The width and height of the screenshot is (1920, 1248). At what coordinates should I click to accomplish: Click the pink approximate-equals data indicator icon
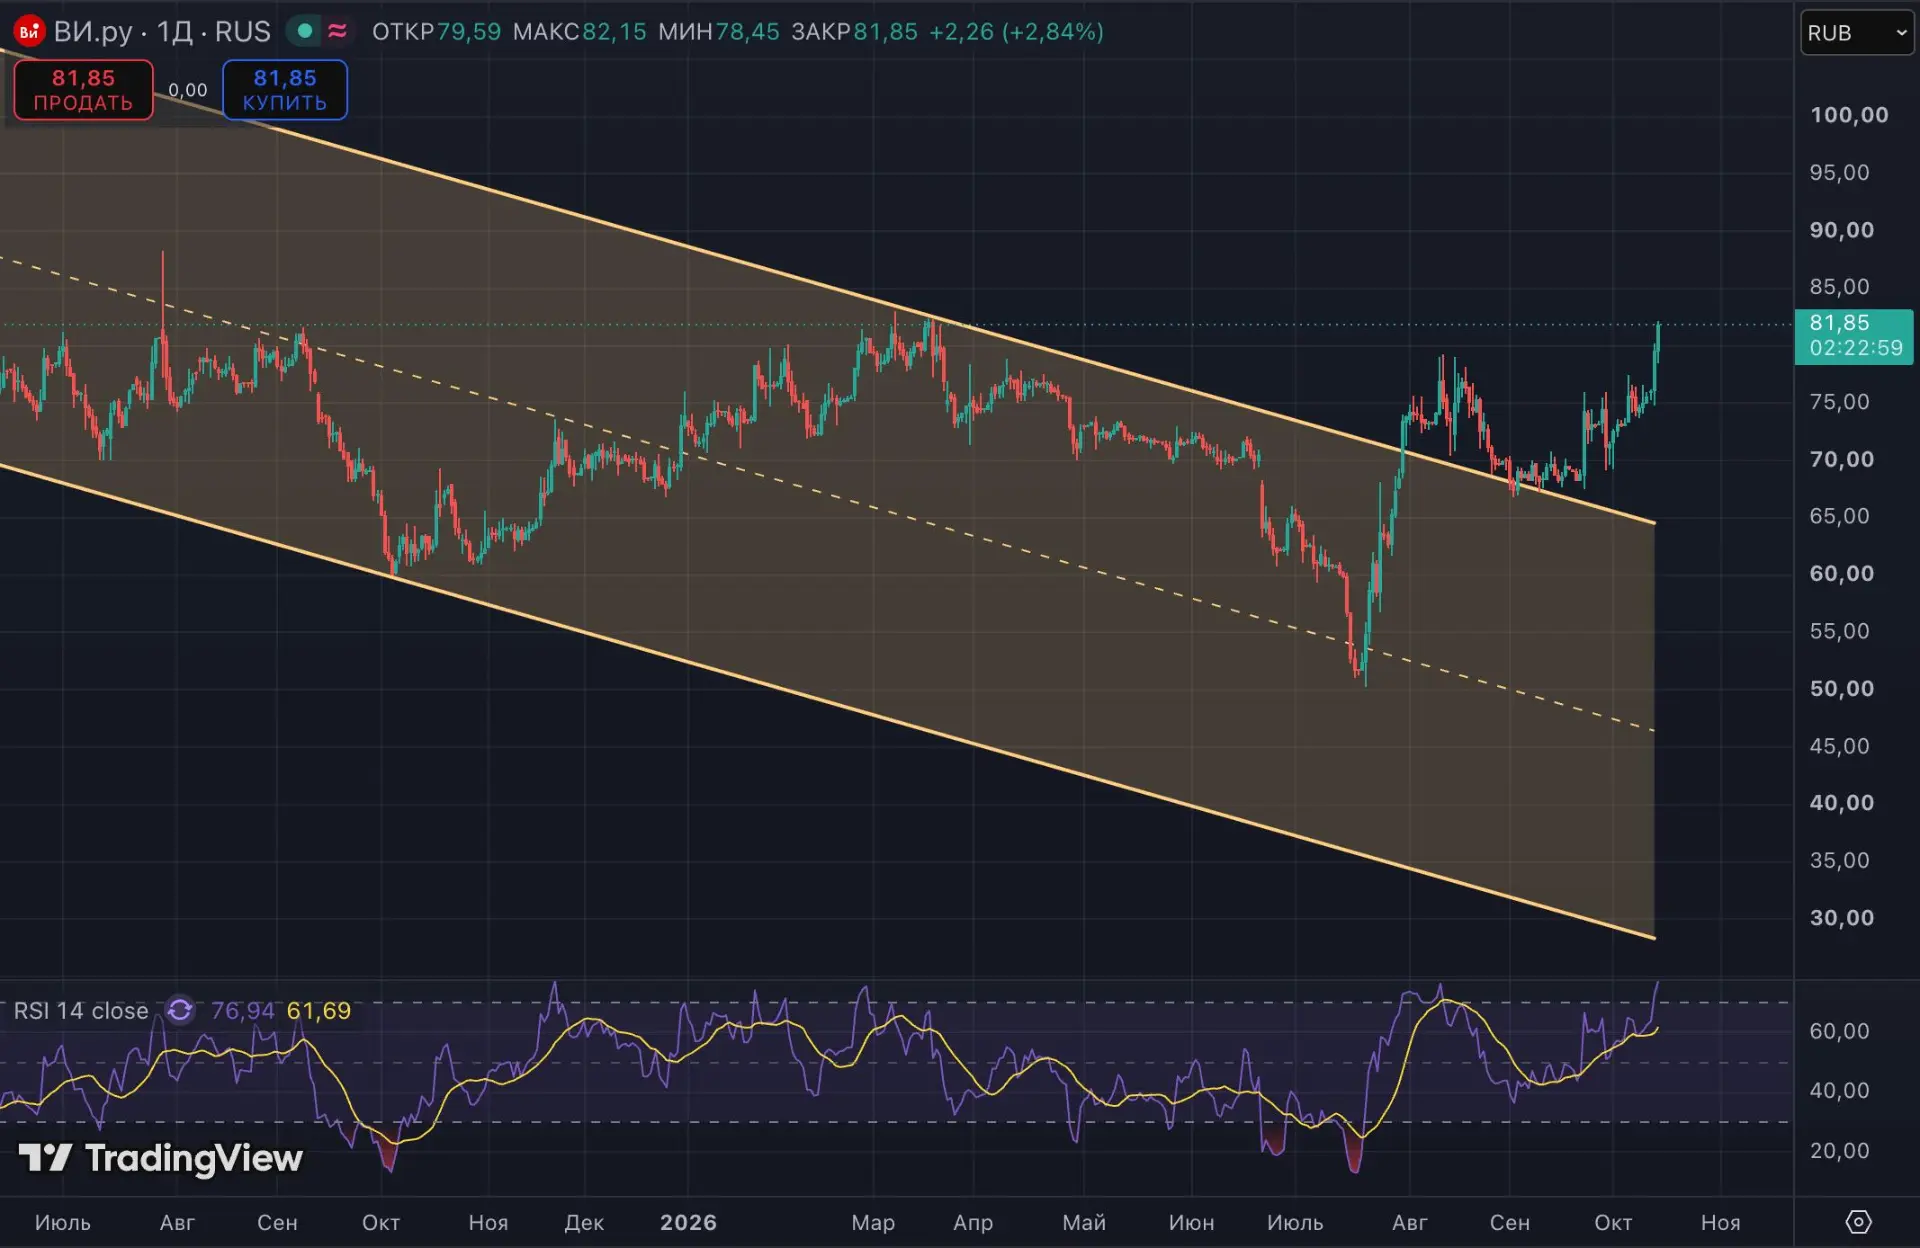tap(338, 31)
